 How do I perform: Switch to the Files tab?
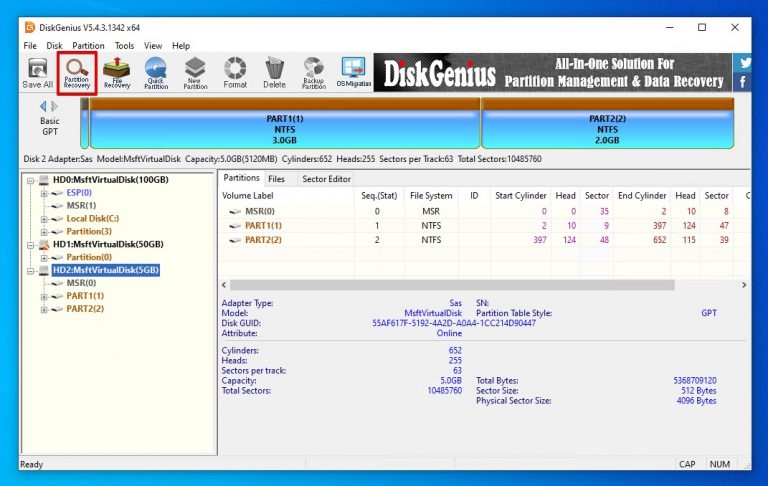tap(276, 179)
